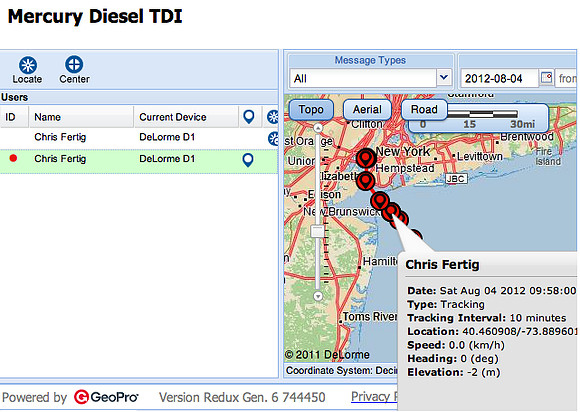Click the map marker near New York

365,158
